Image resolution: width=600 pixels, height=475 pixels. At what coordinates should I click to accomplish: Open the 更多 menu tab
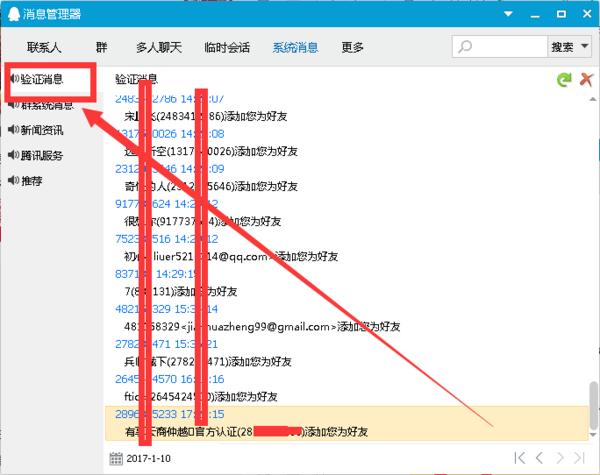pyautogui.click(x=352, y=47)
